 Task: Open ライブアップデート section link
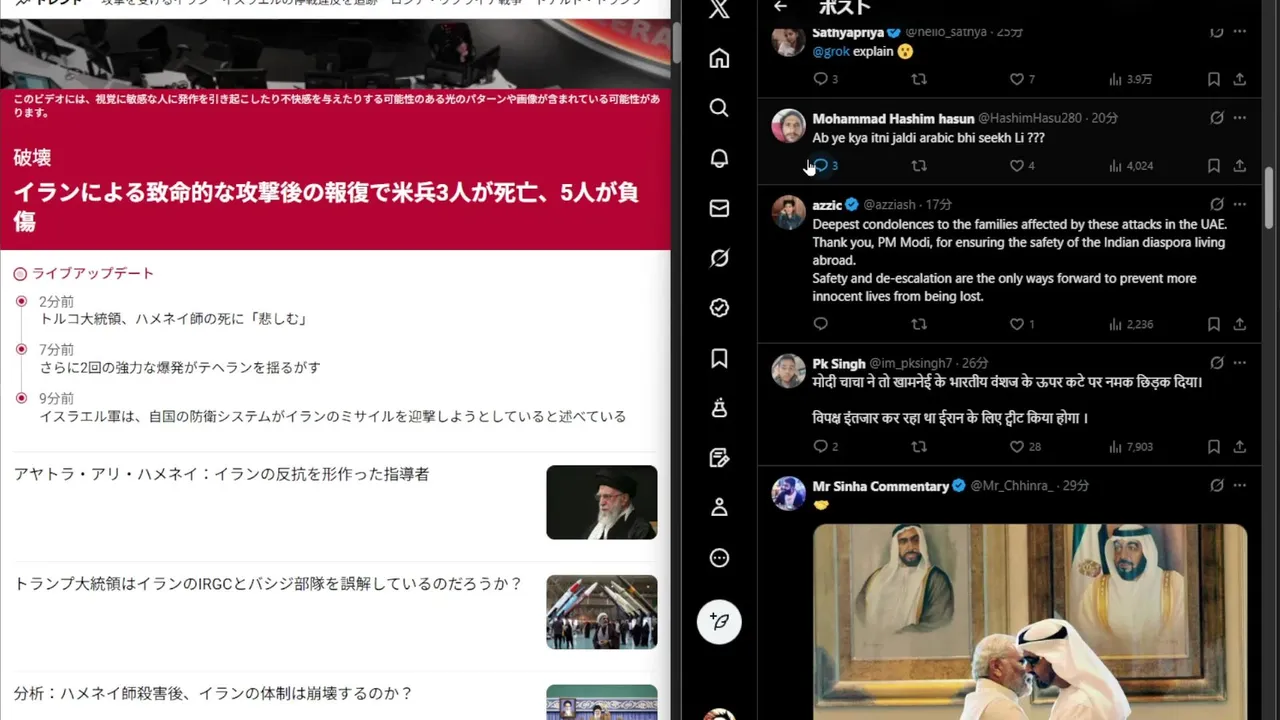(84, 273)
